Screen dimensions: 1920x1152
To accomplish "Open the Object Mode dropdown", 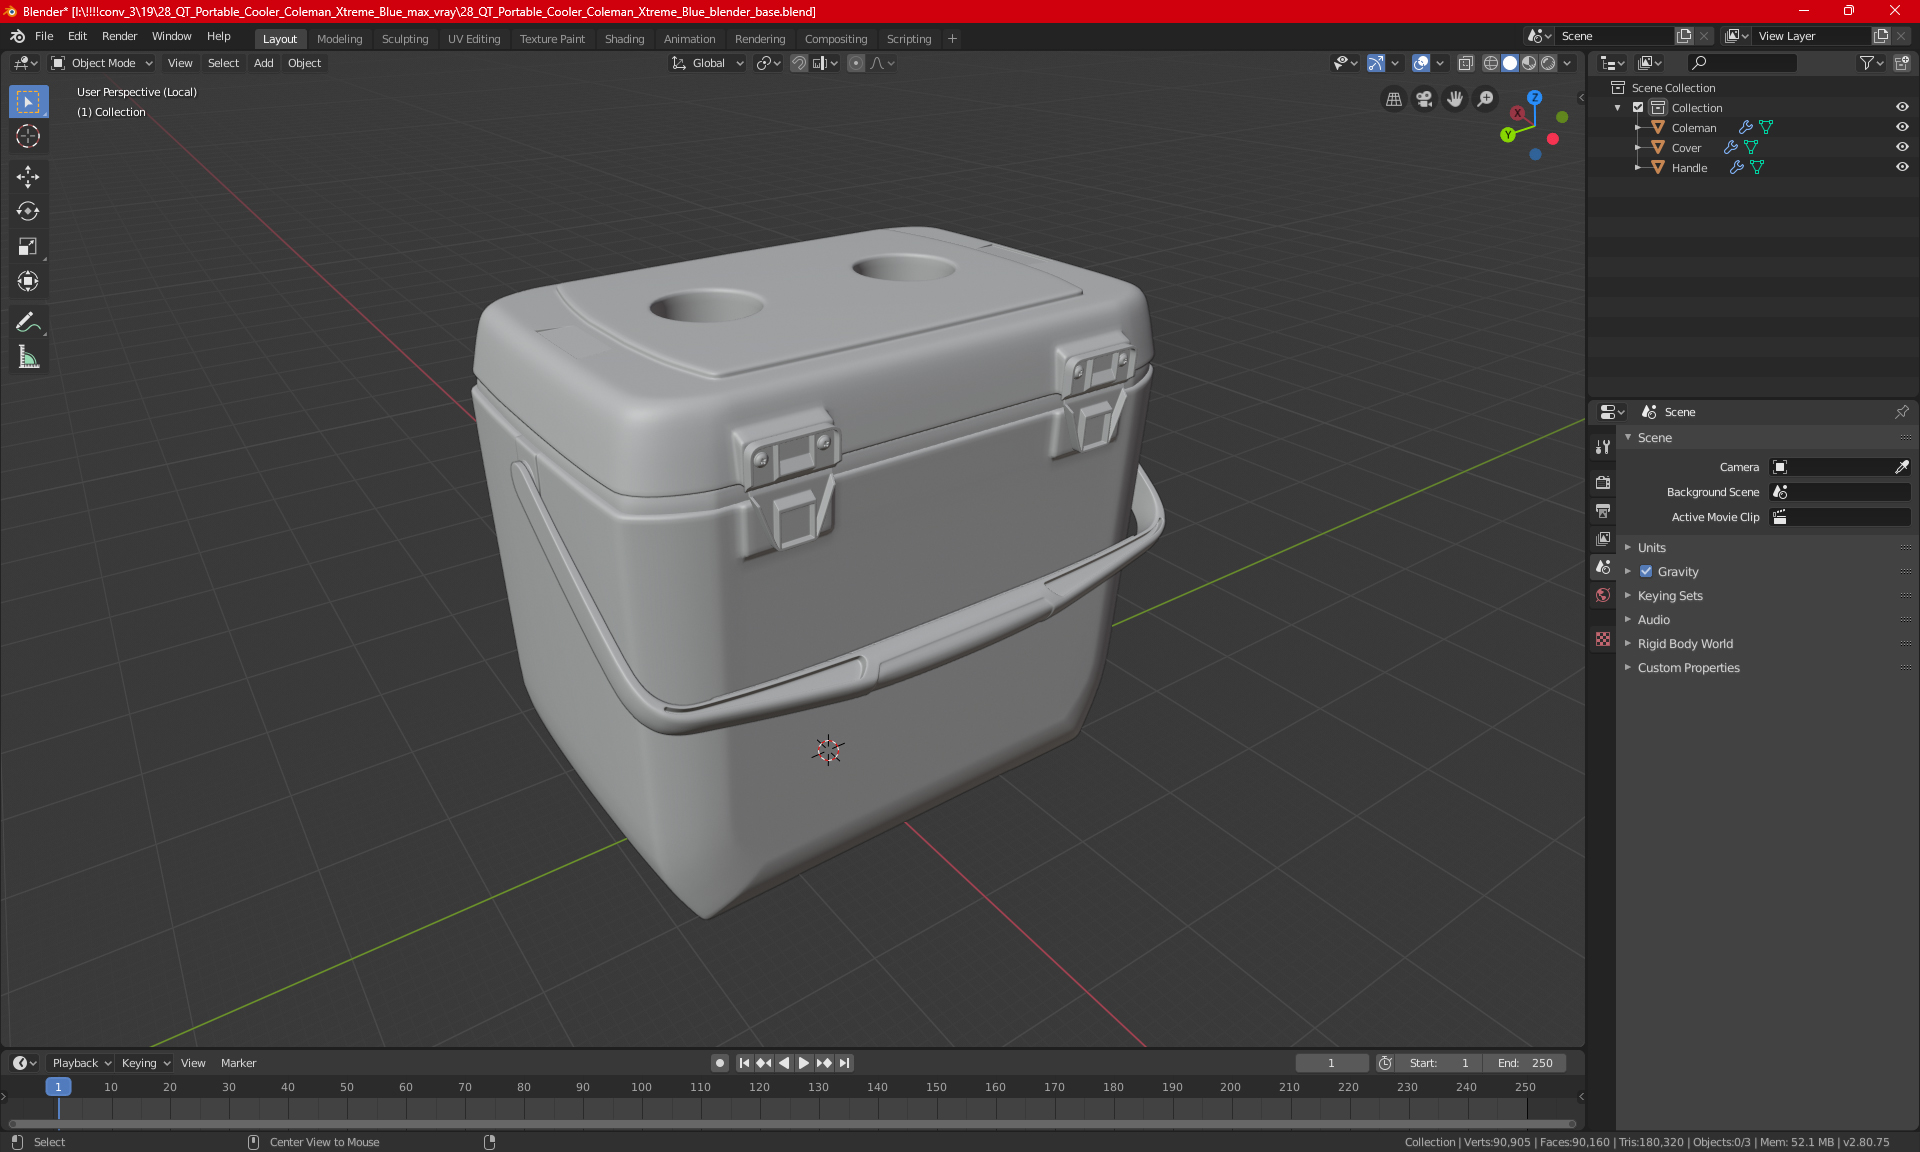I will coord(102,63).
